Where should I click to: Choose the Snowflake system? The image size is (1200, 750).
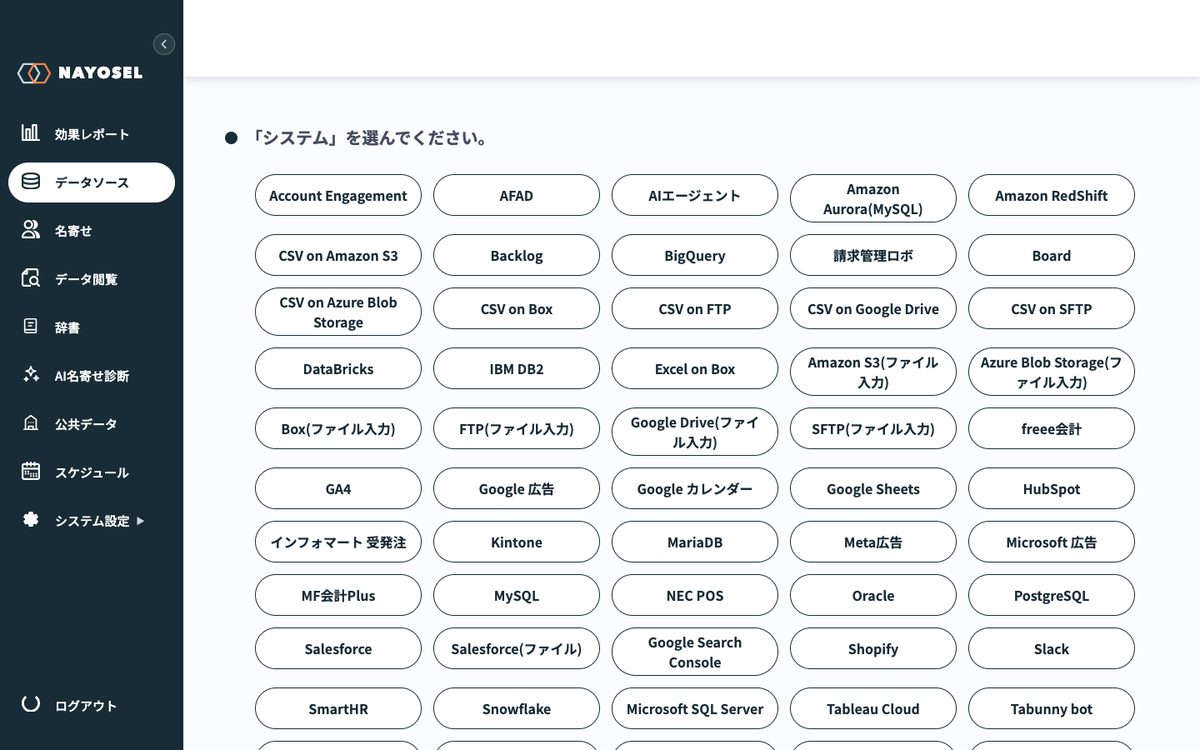click(516, 709)
